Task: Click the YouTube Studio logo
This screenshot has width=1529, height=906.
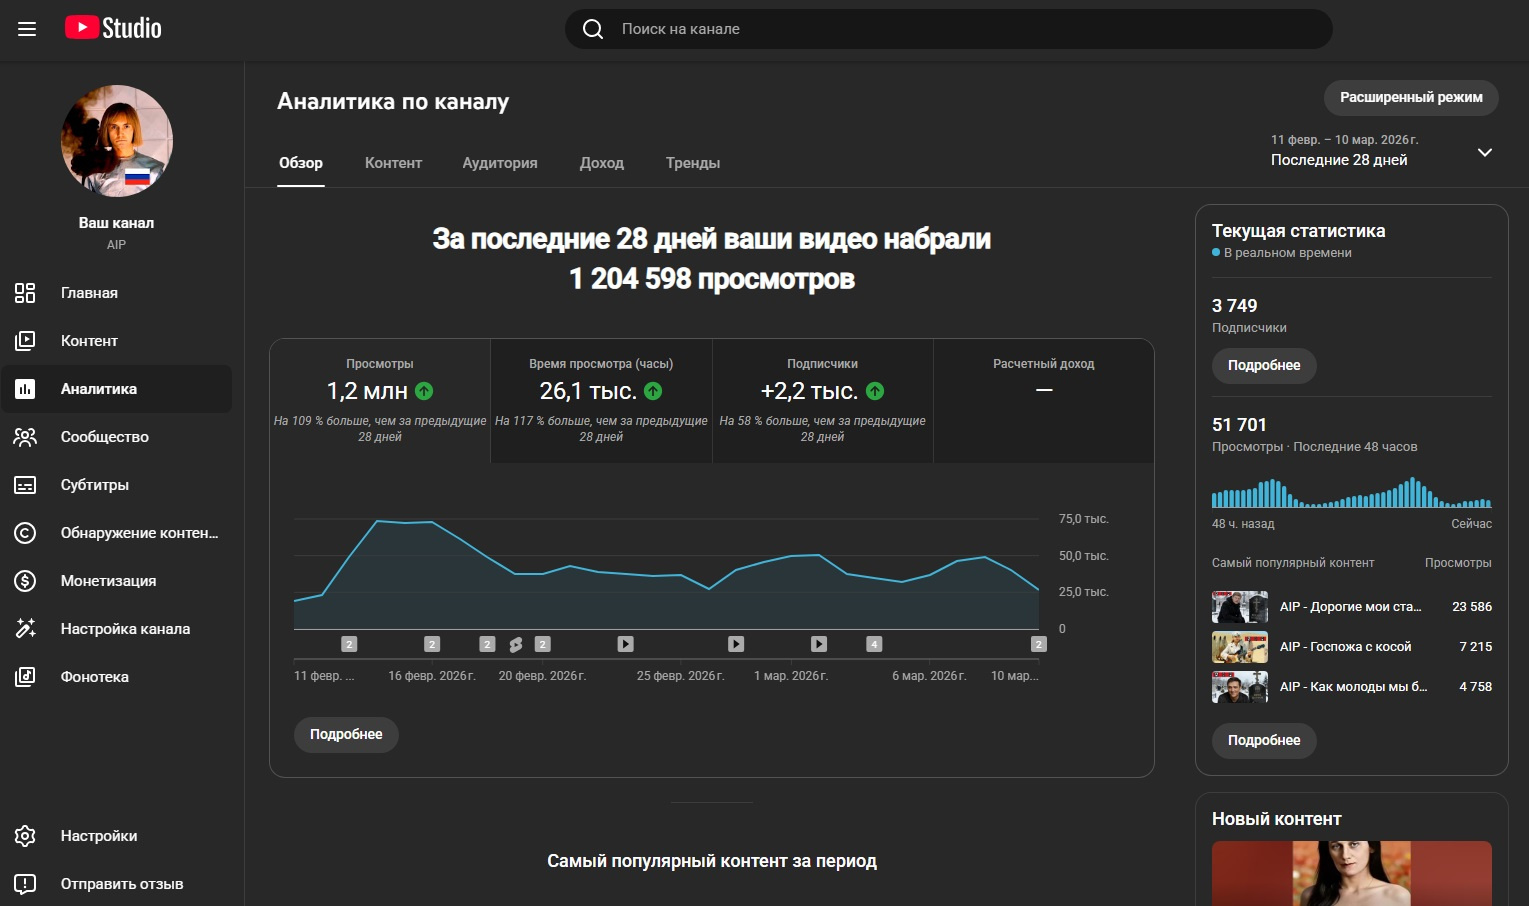Action: click(x=113, y=28)
